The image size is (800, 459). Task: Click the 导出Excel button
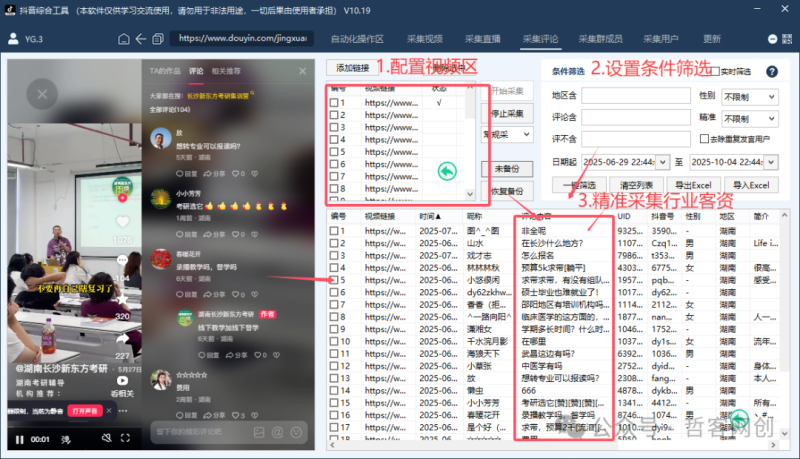click(693, 185)
